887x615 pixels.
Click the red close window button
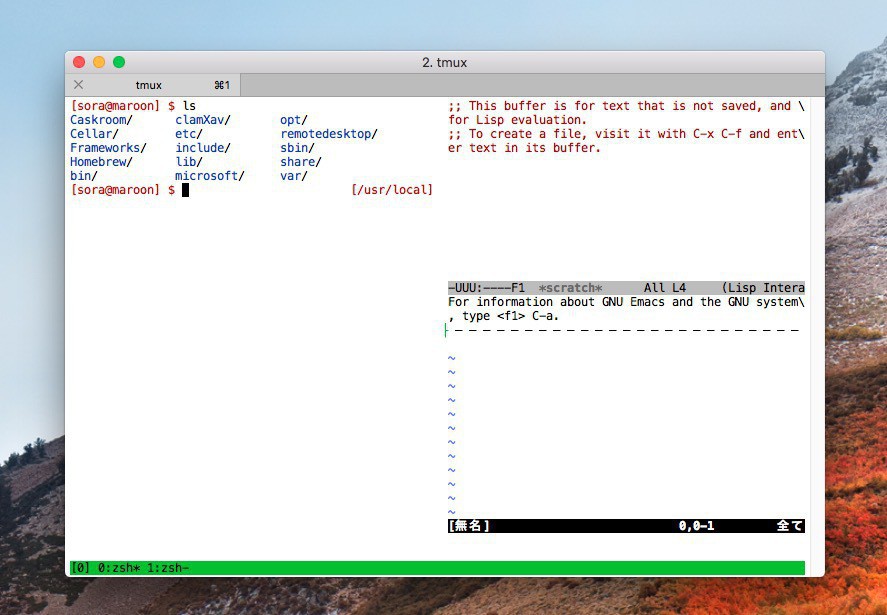tap(79, 62)
